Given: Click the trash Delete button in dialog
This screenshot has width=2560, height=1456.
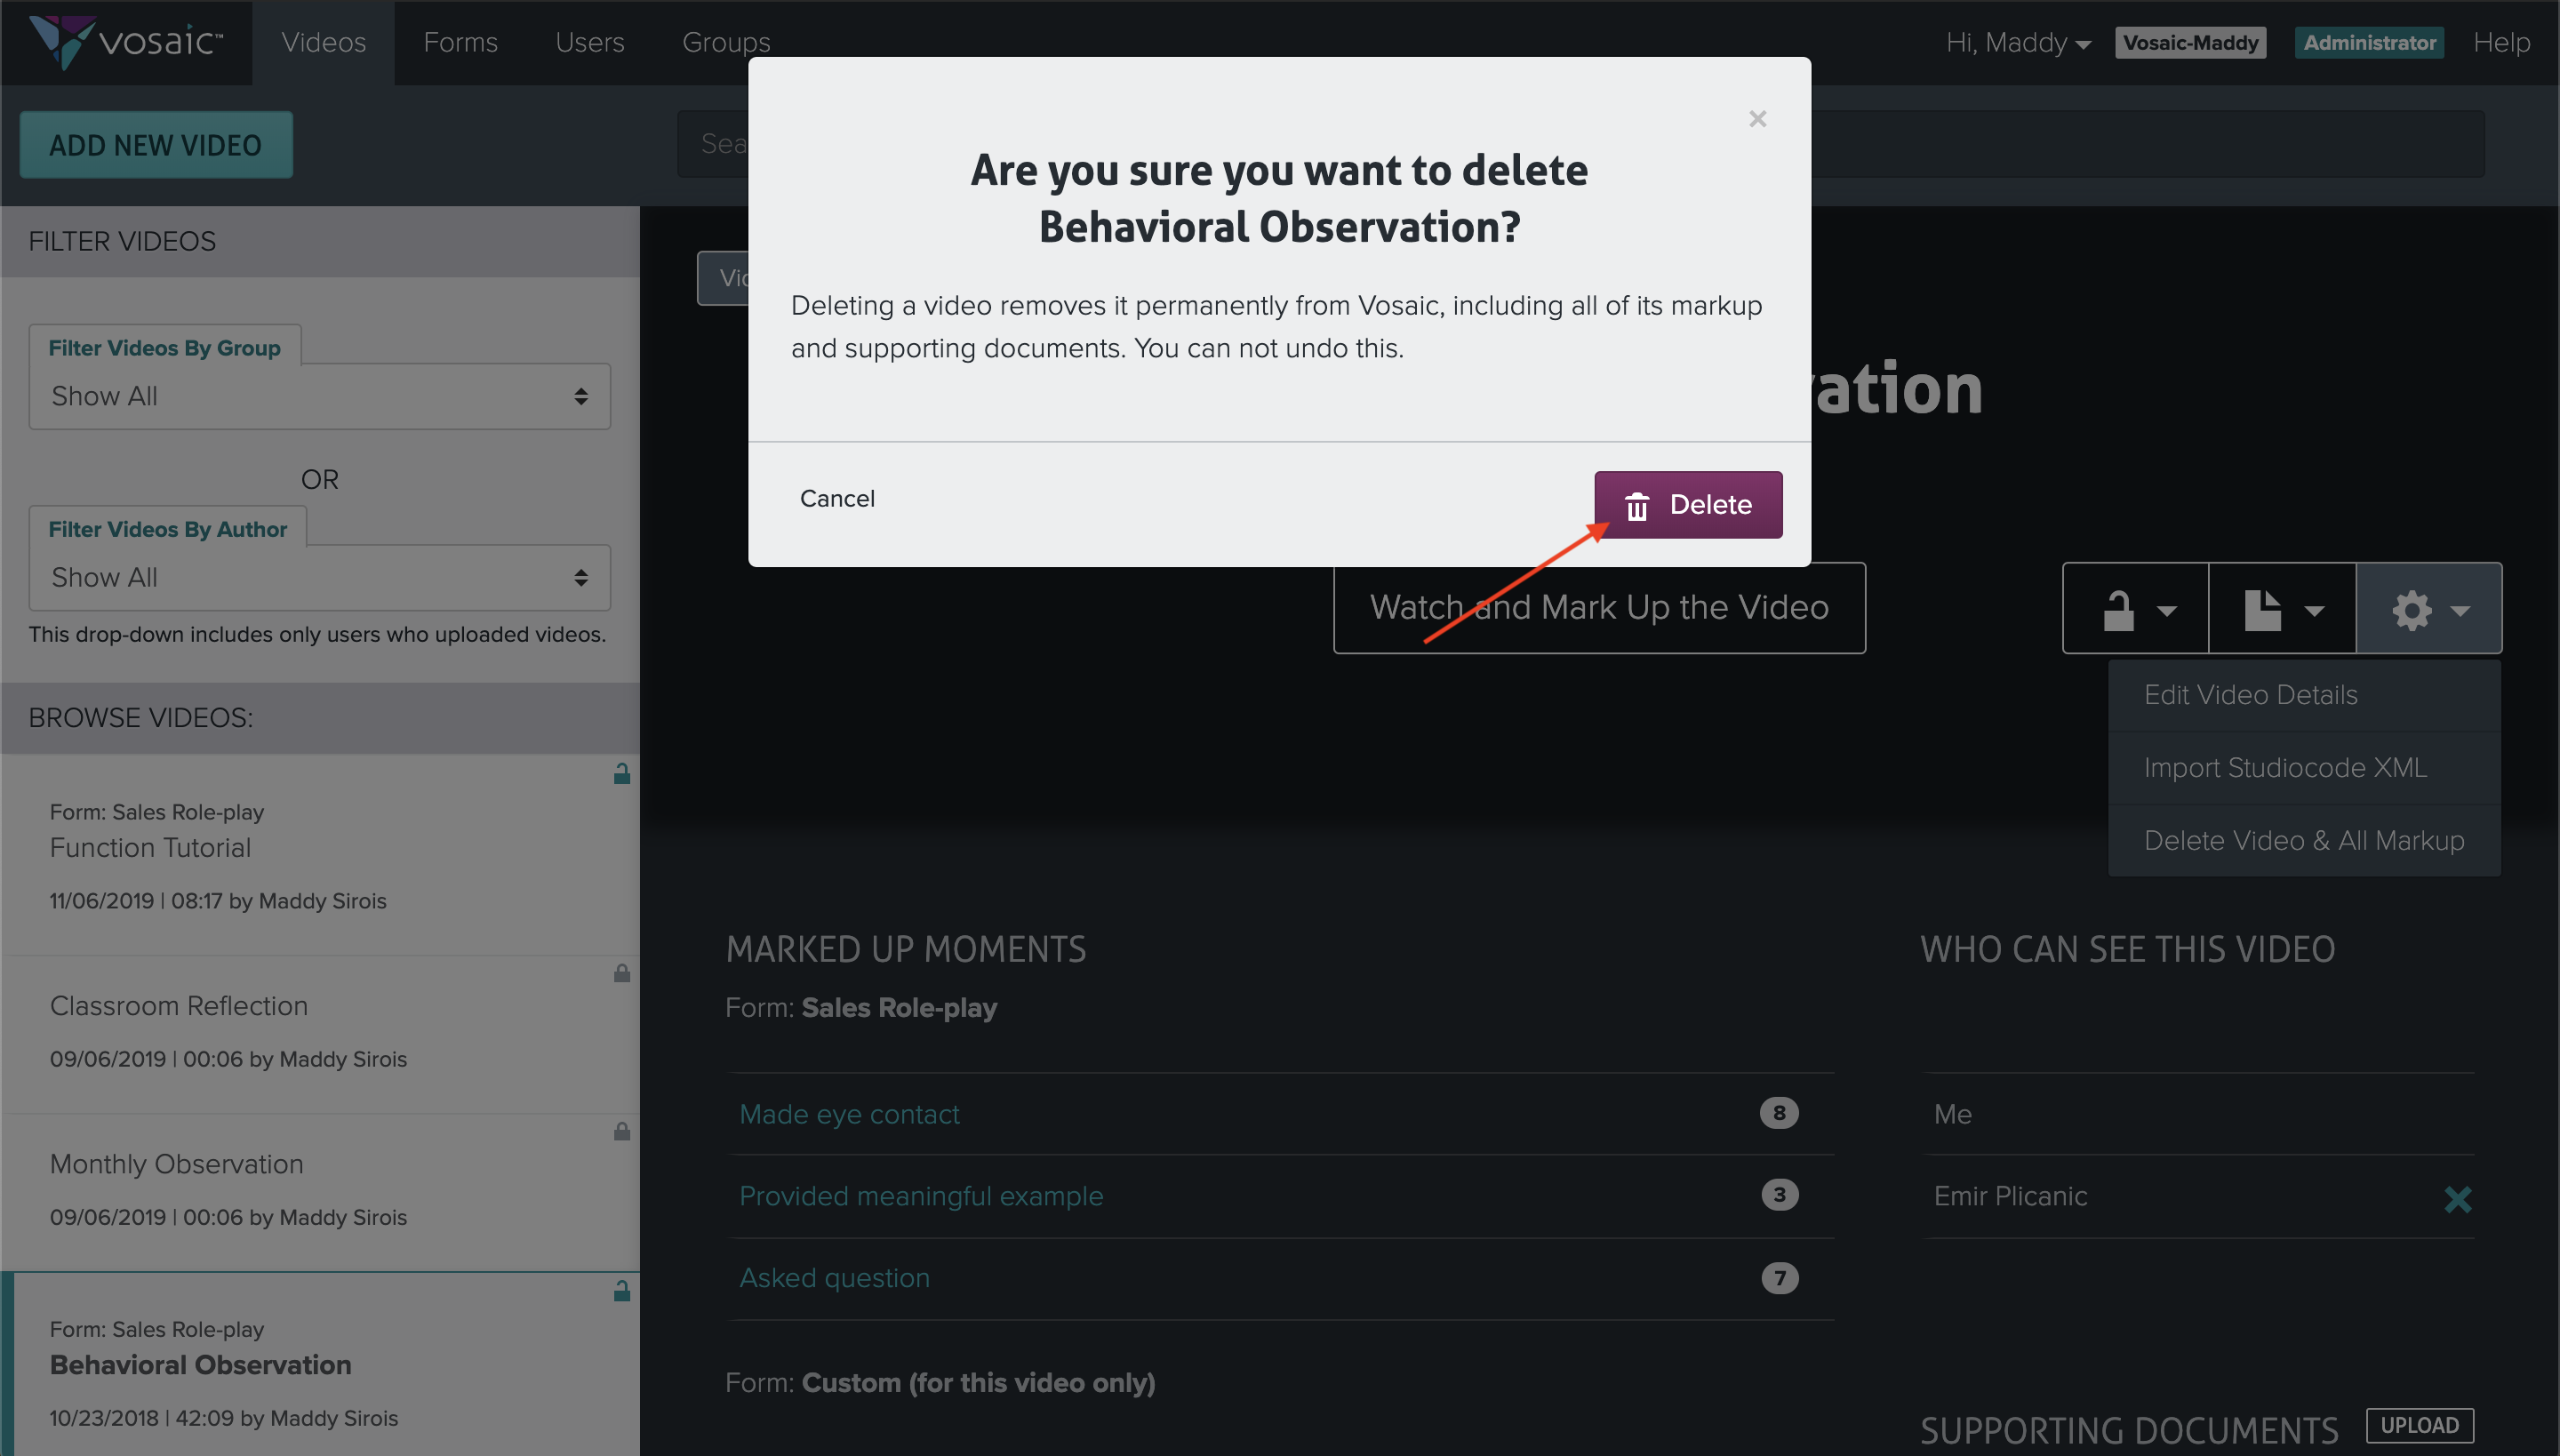Looking at the screenshot, I should (x=1687, y=505).
